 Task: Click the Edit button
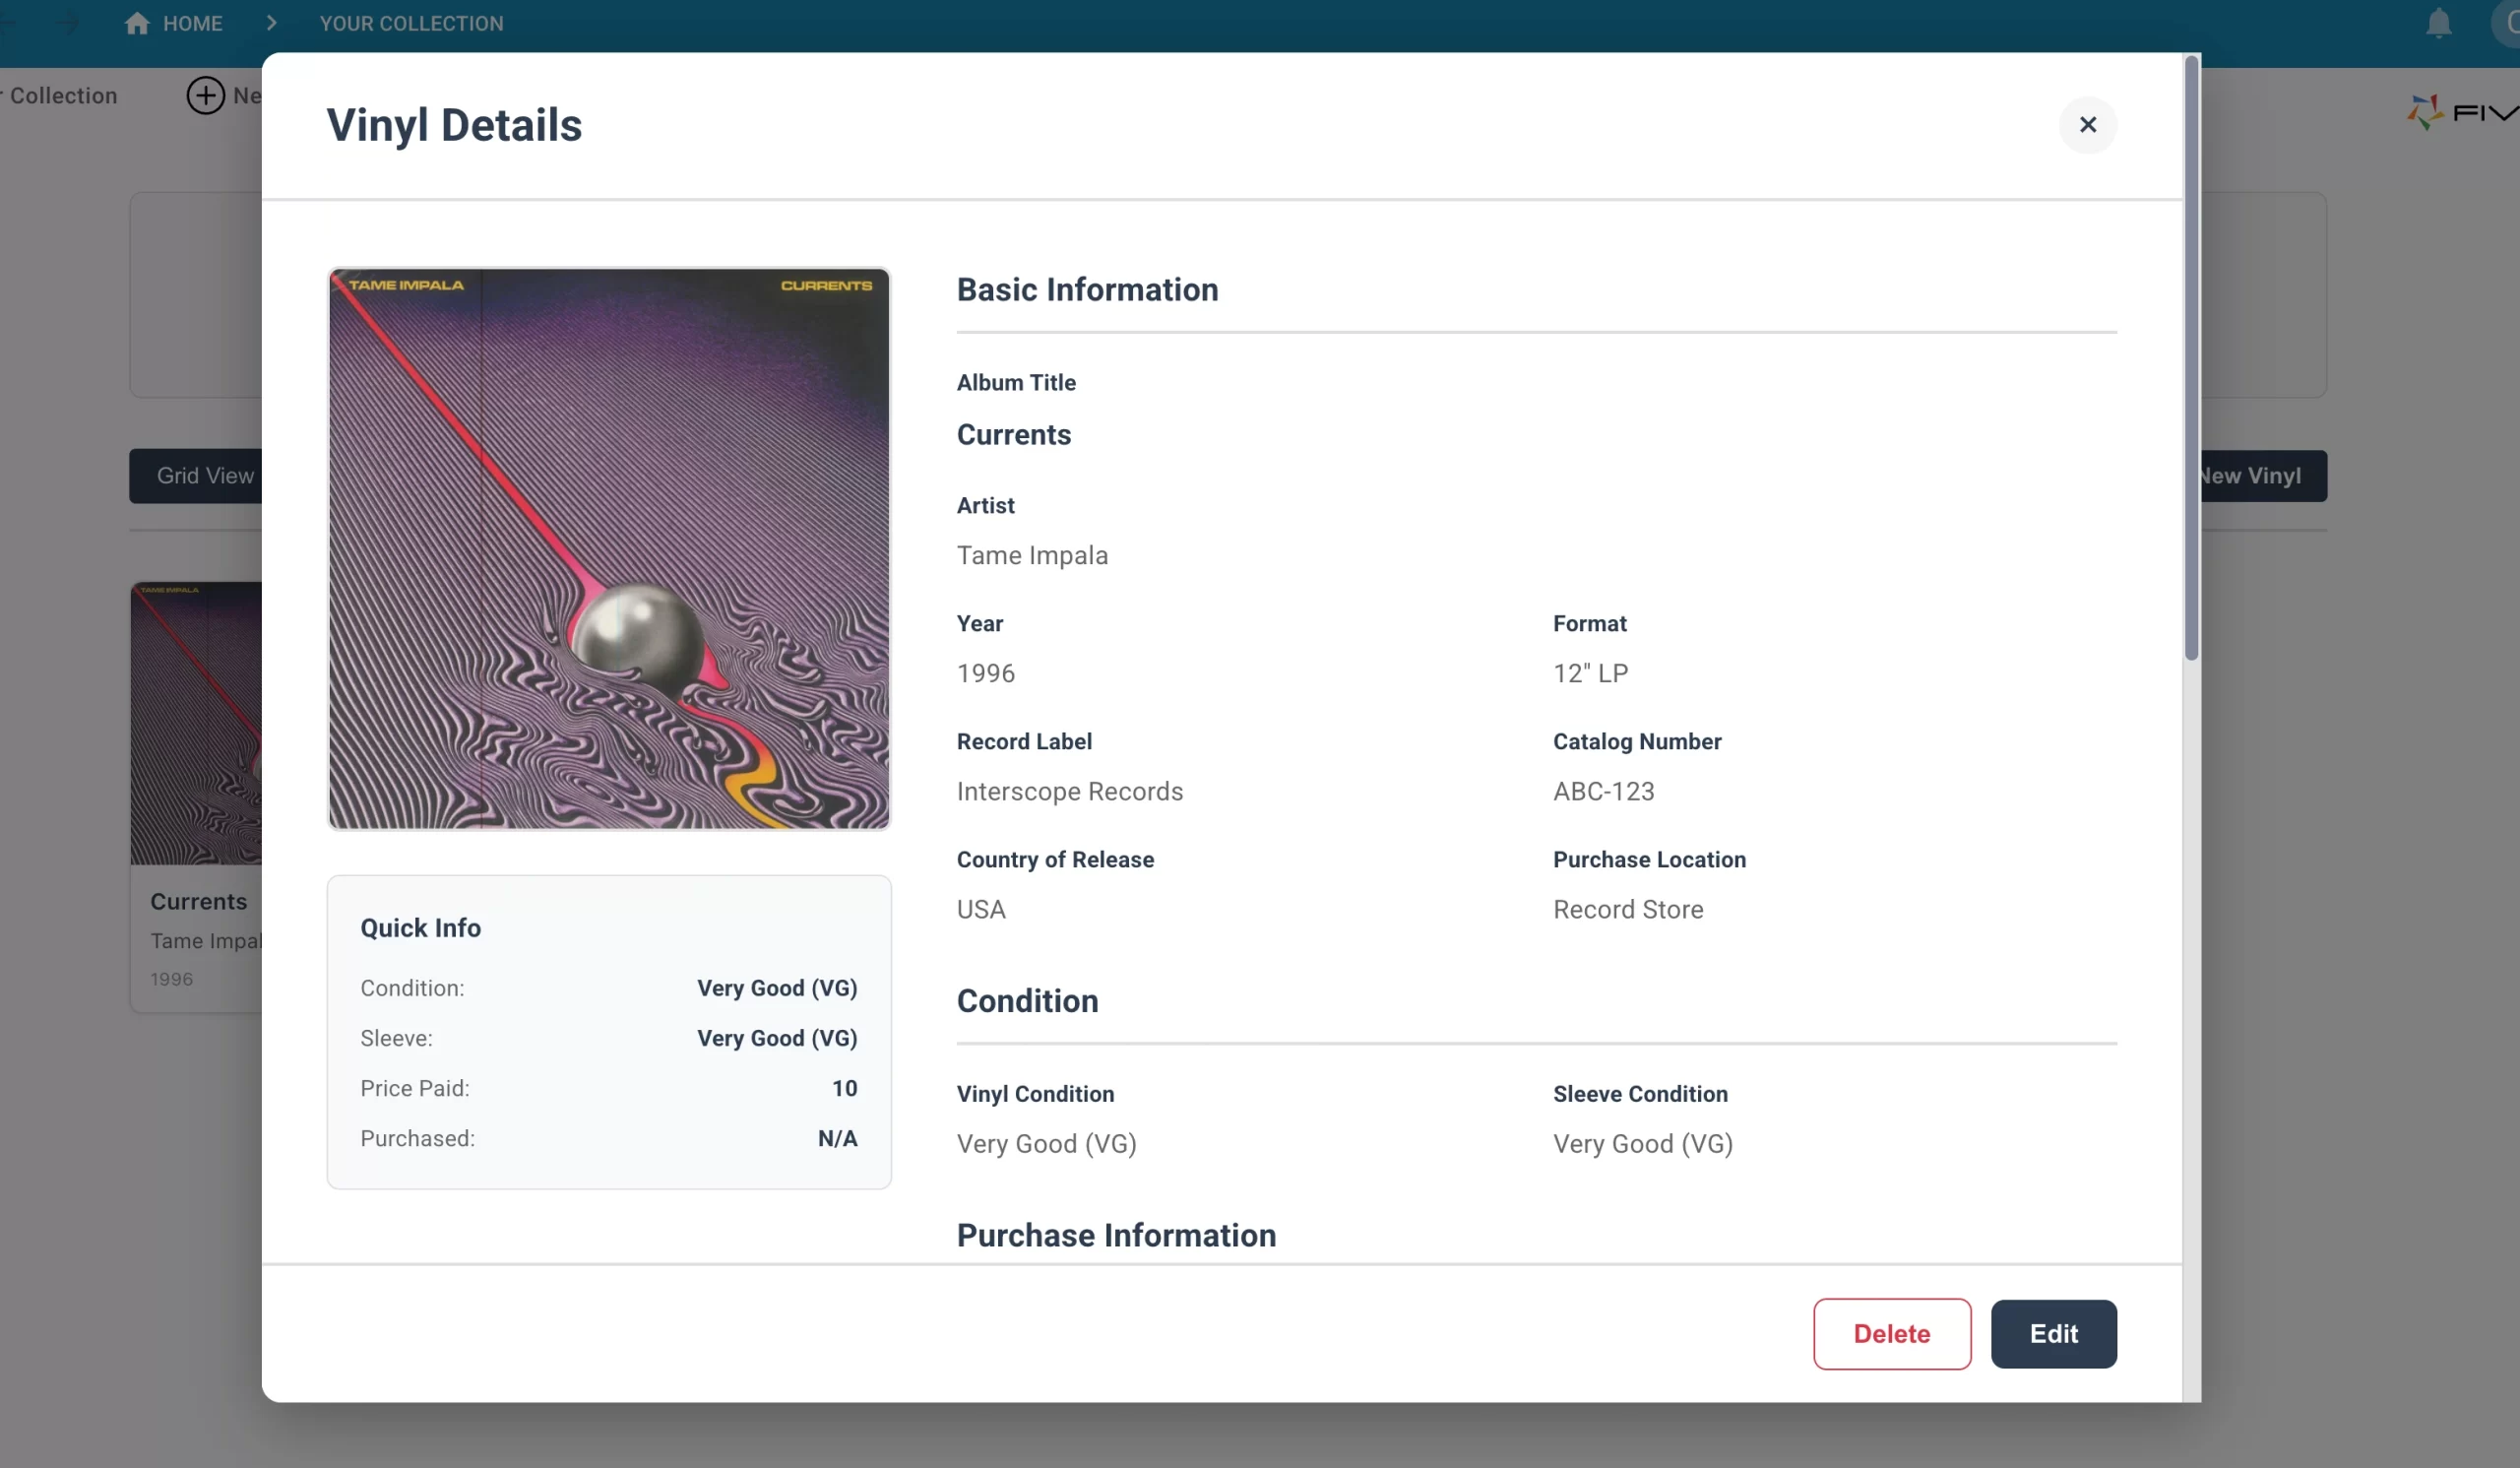[x=2053, y=1334]
